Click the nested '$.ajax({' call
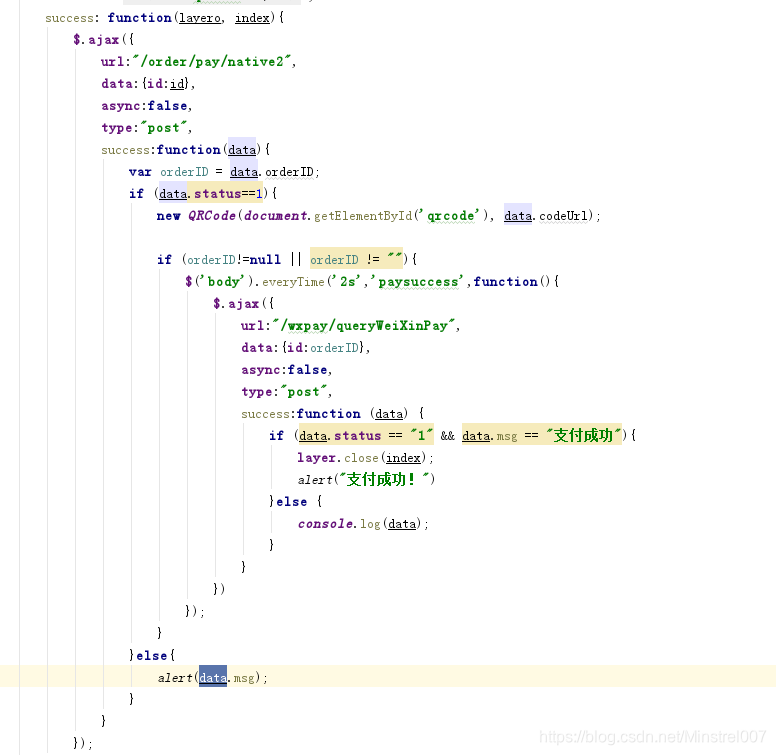This screenshot has height=755, width=776. point(243,304)
